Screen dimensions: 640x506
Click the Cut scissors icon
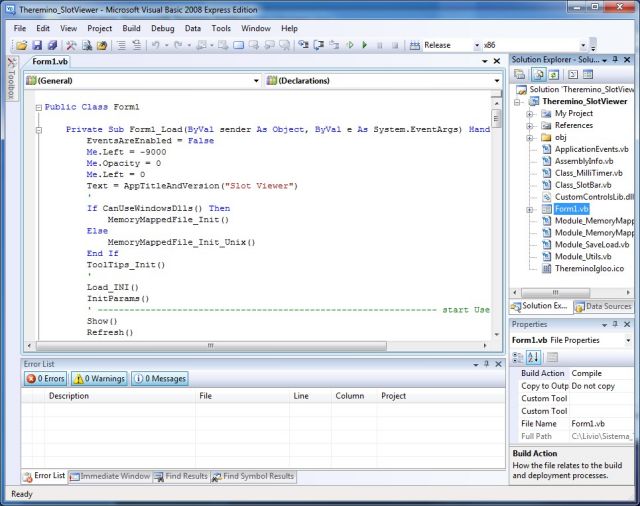pos(71,45)
